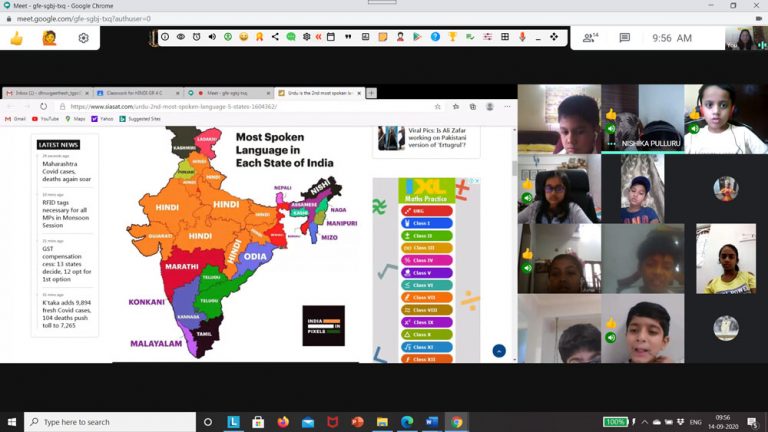768x432 pixels.
Task: Toggle the red microphone icon in toolbar
Action: point(522,37)
